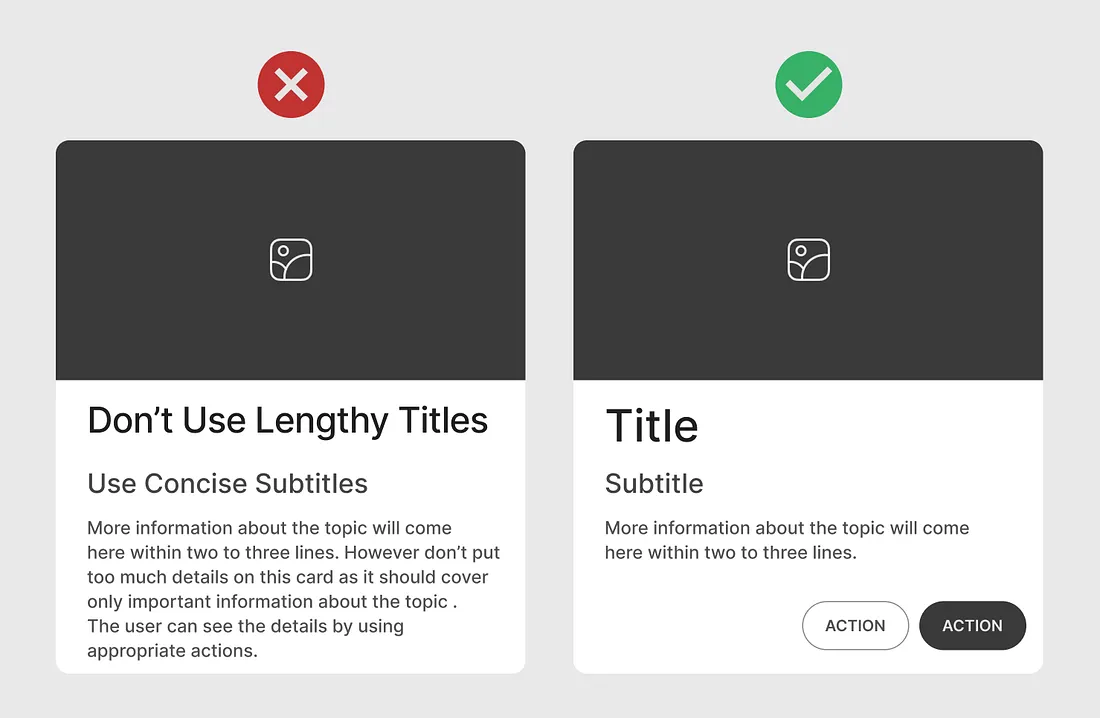This screenshot has height=718, width=1100.
Task: Click the 'Subtitle' text on right card
Action: point(654,484)
